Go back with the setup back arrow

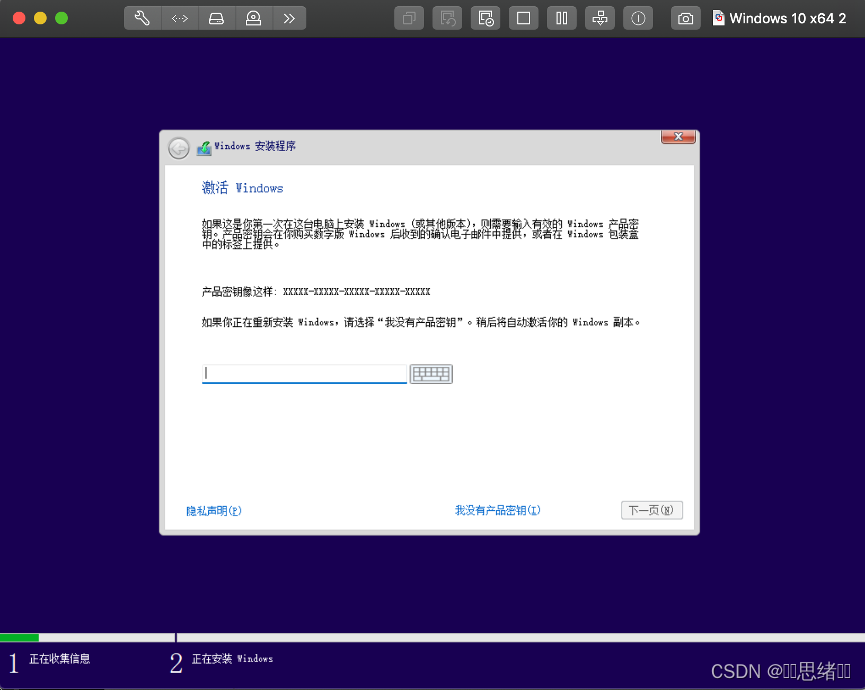[x=178, y=148]
